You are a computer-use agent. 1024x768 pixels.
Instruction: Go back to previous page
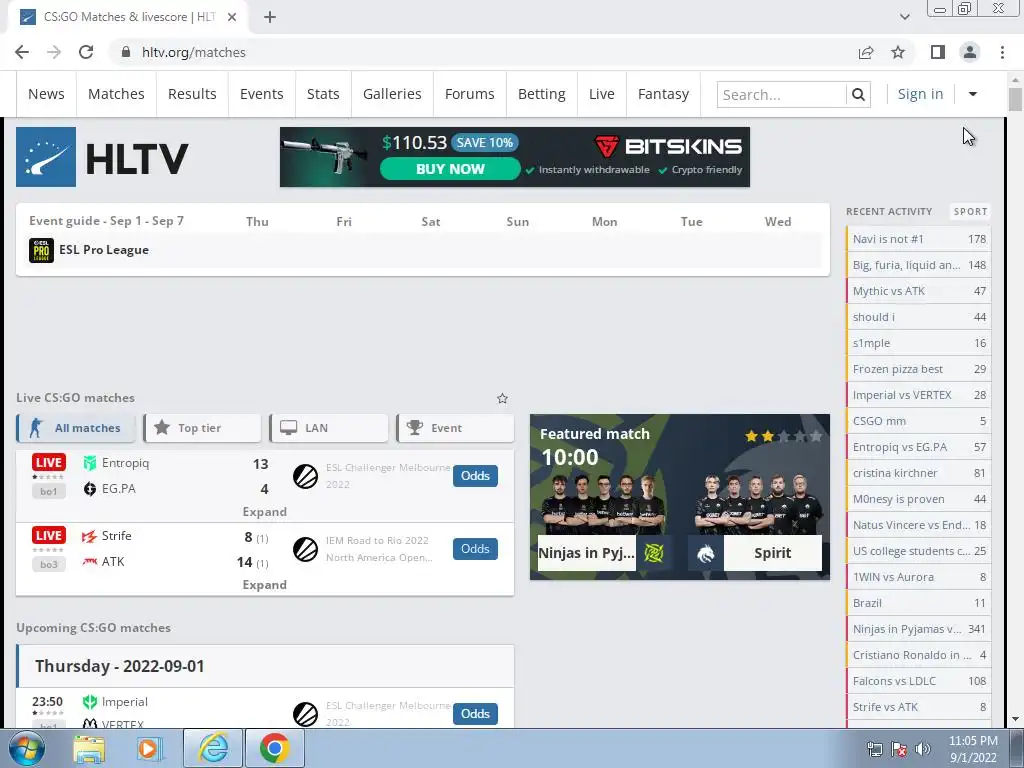(22, 52)
